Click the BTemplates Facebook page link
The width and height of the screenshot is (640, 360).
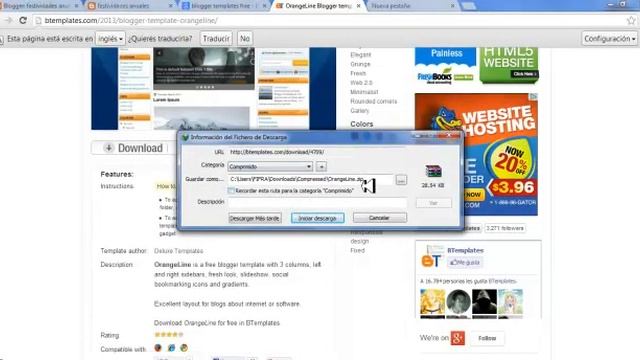[465, 251]
